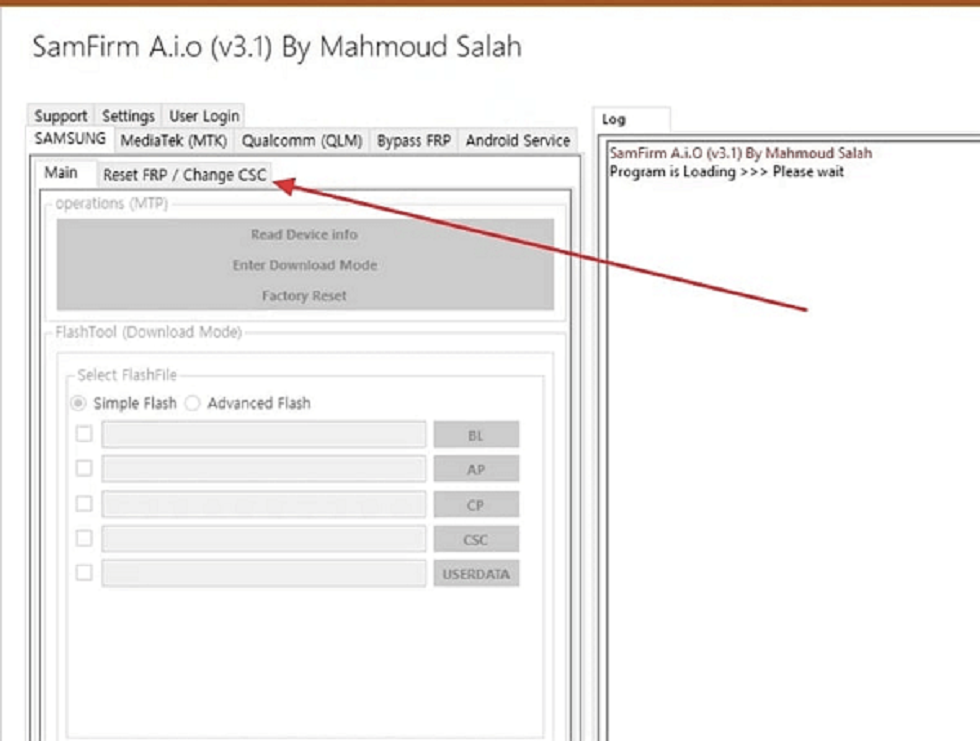The height and width of the screenshot is (741, 980).
Task: Select the Log tab header
Action: coord(614,120)
